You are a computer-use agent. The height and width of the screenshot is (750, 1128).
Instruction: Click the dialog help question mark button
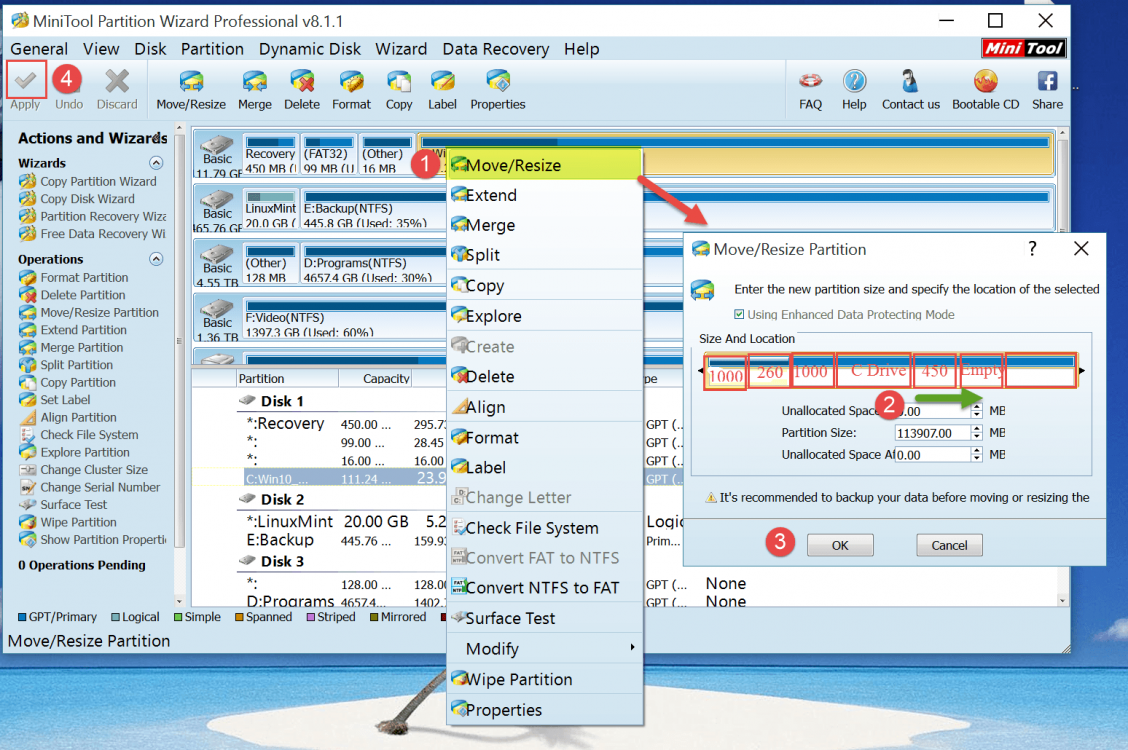pos(1032,249)
